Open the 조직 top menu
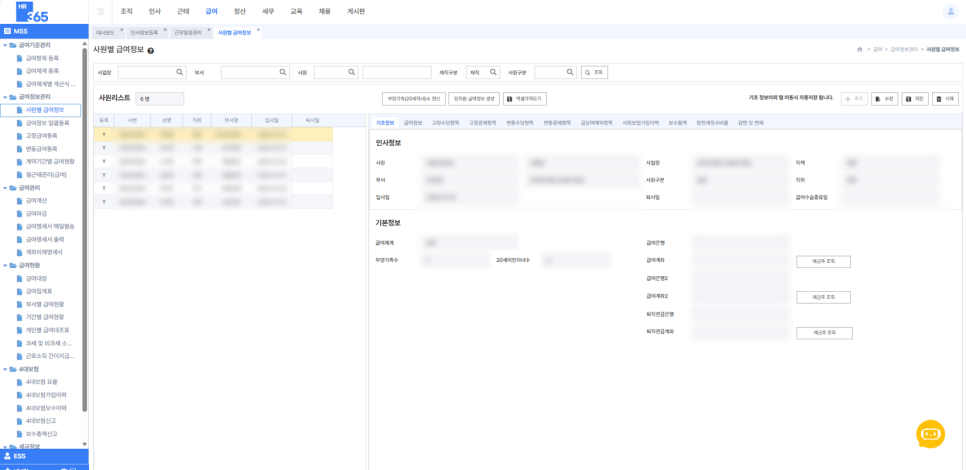The height and width of the screenshot is (470, 966). pos(126,12)
